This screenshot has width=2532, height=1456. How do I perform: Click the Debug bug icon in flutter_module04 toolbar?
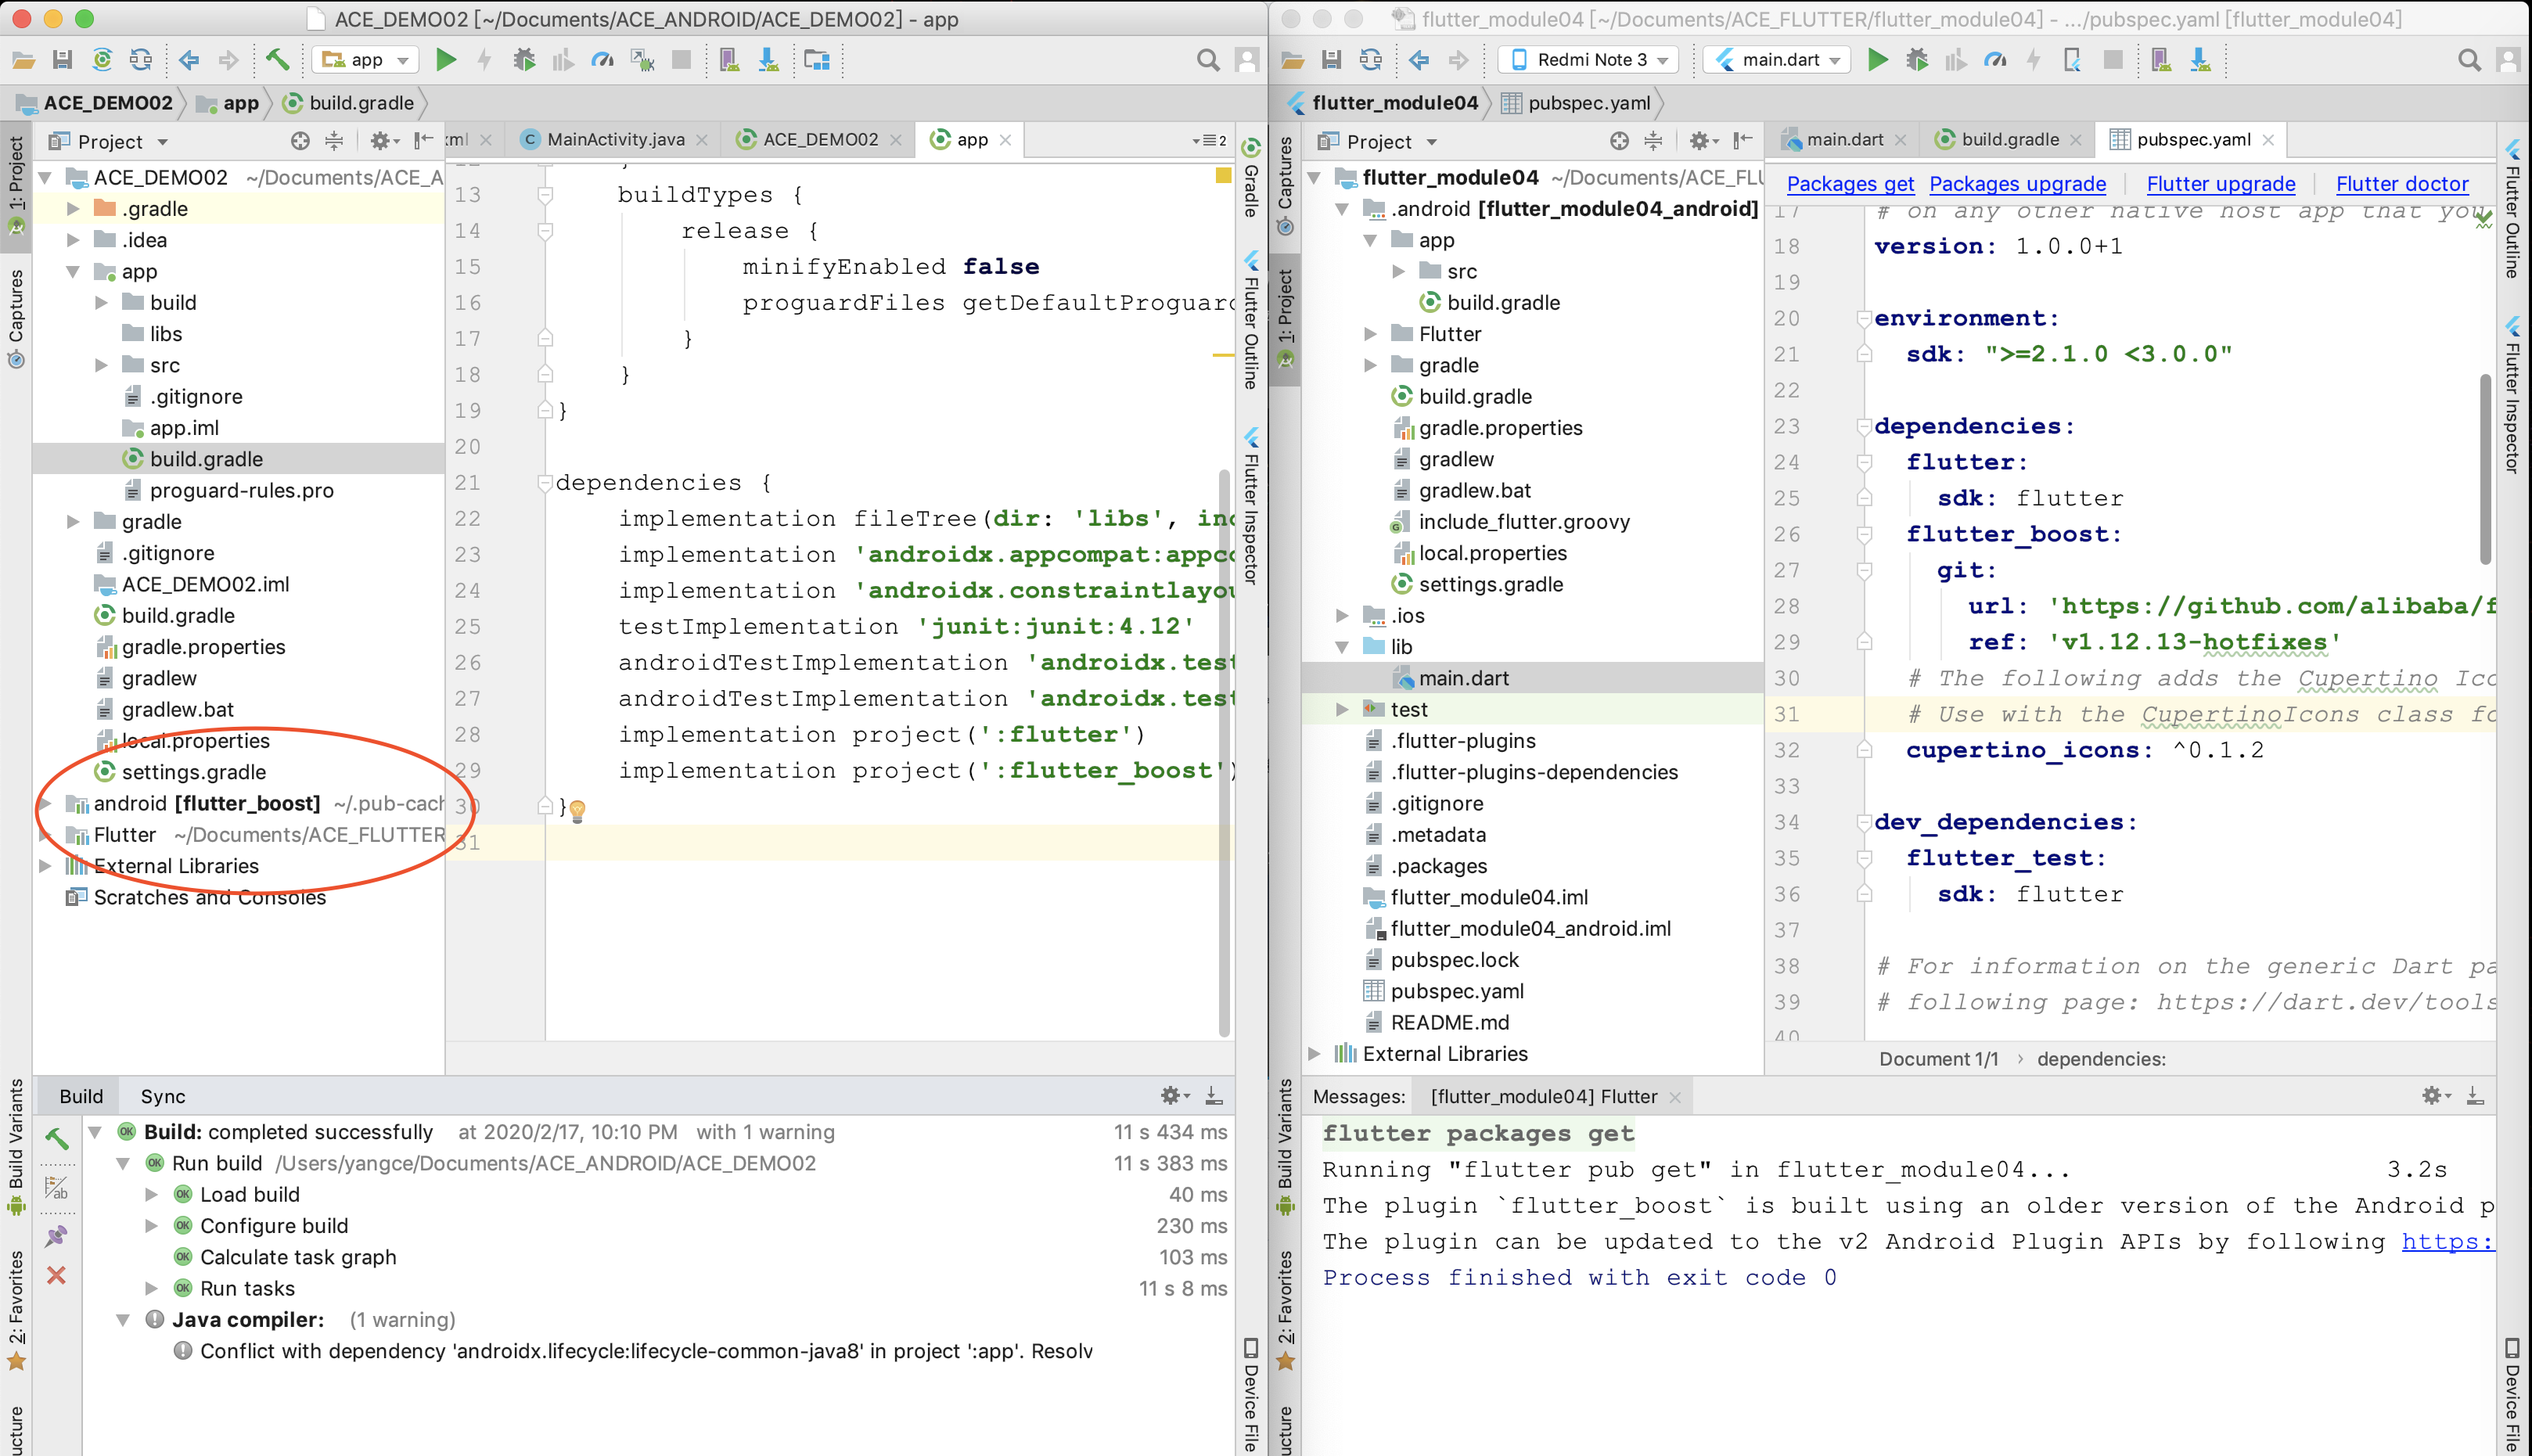click(1916, 60)
